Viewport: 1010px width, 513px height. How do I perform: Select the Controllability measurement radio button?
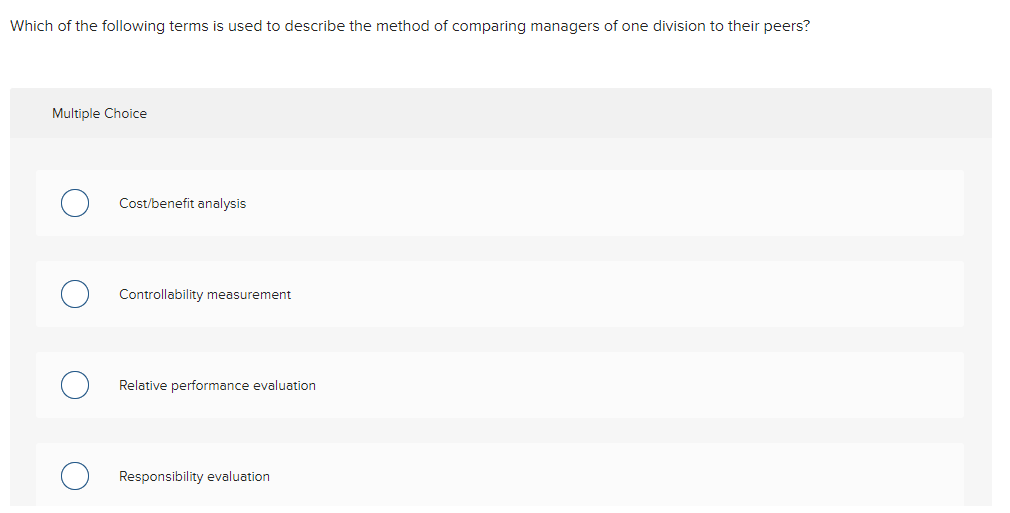pyautogui.click(x=74, y=295)
